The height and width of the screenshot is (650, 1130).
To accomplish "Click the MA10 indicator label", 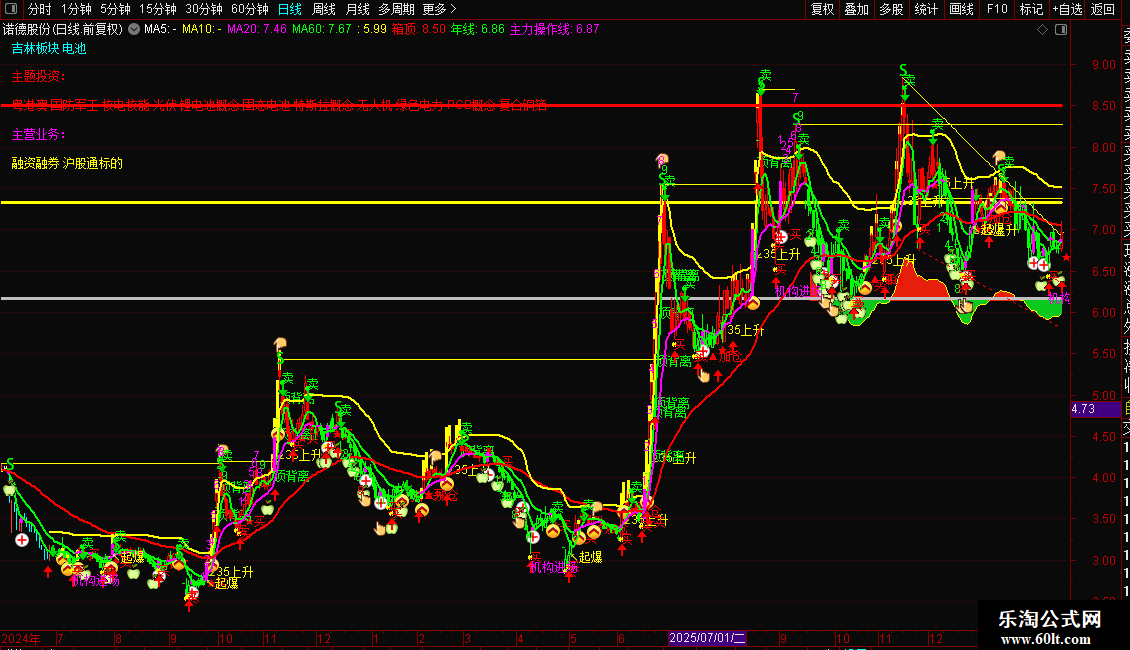I will 202,30.
